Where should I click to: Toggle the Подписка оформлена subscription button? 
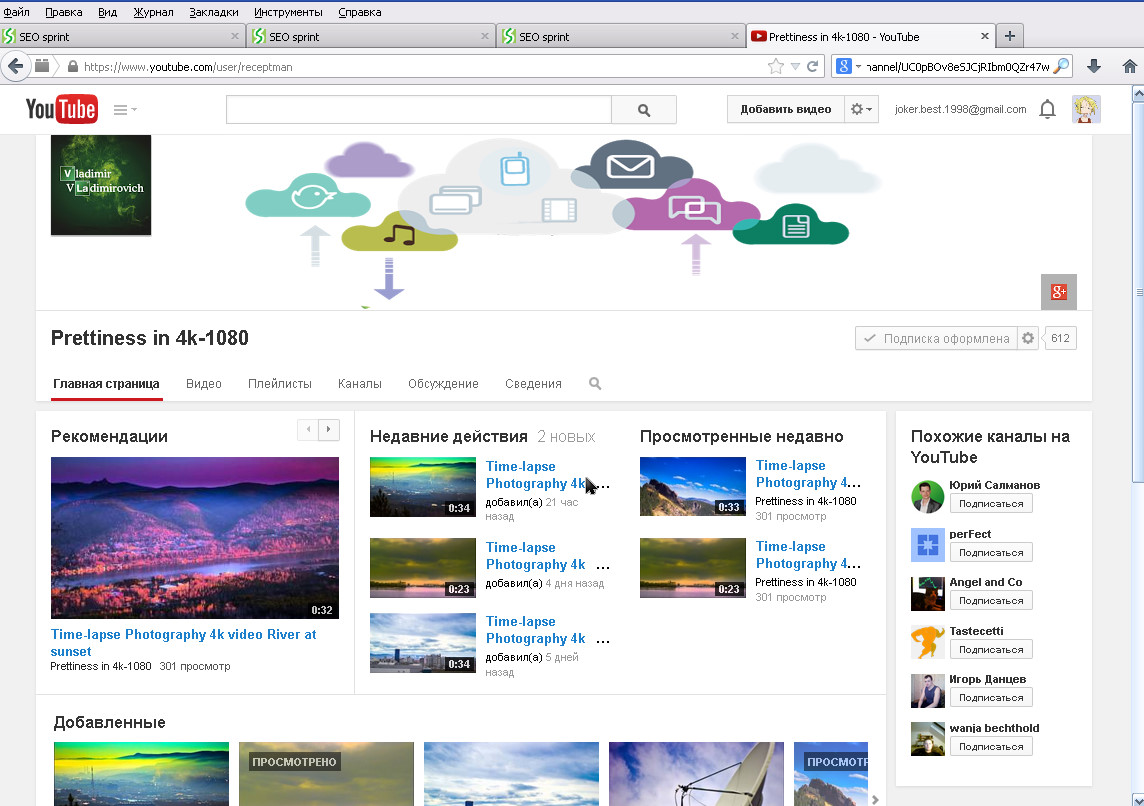(x=937, y=338)
